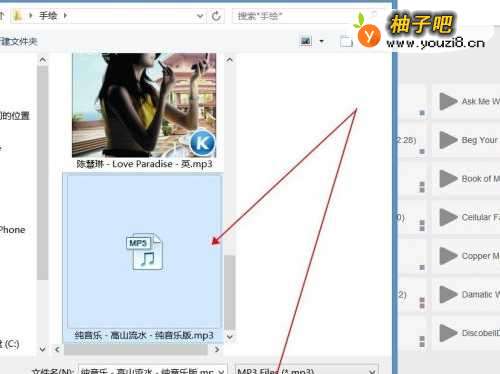
Task: Play the Ask Me track preview
Action: pos(448,101)
